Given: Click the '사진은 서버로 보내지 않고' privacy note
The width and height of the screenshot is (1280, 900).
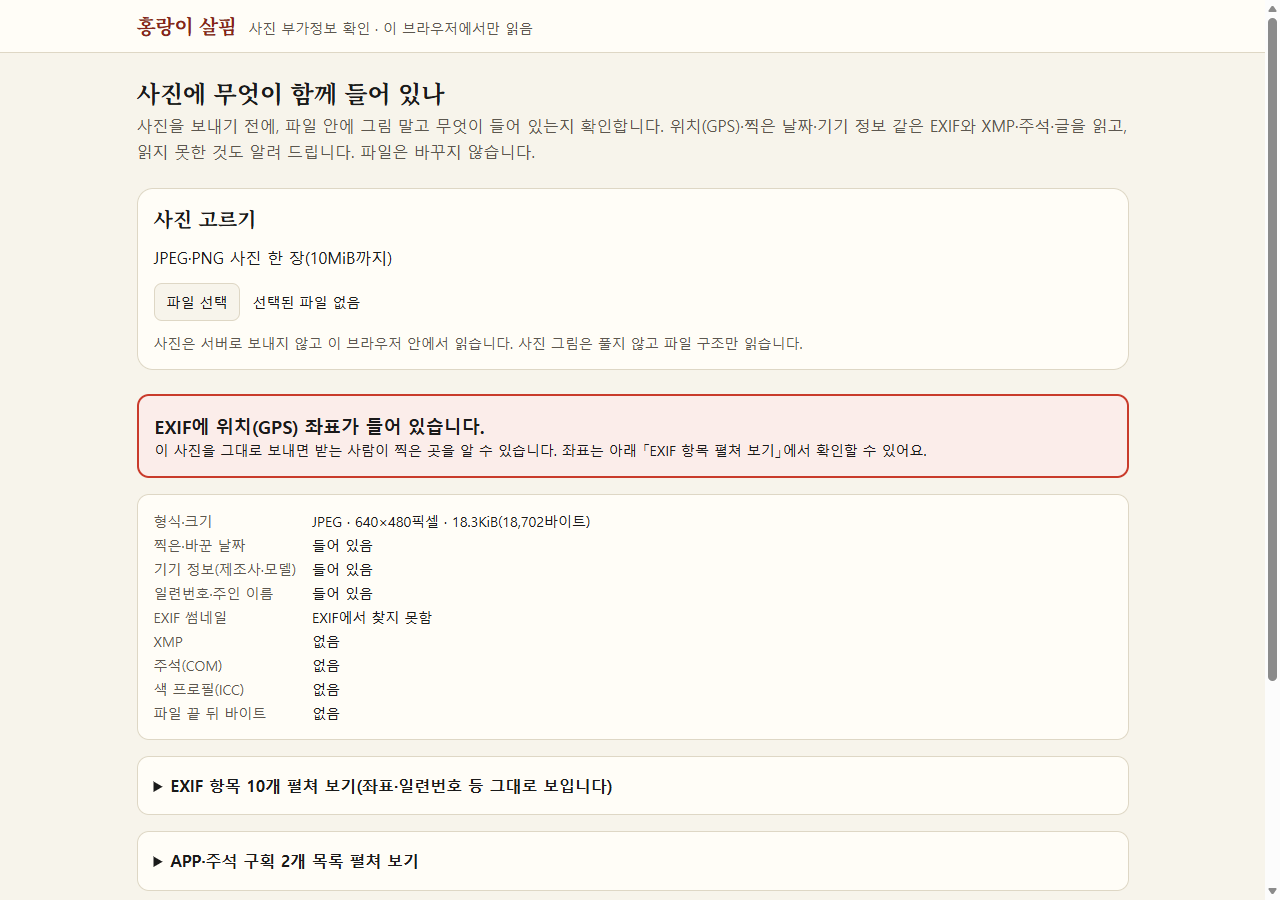Looking at the screenshot, I should (478, 344).
